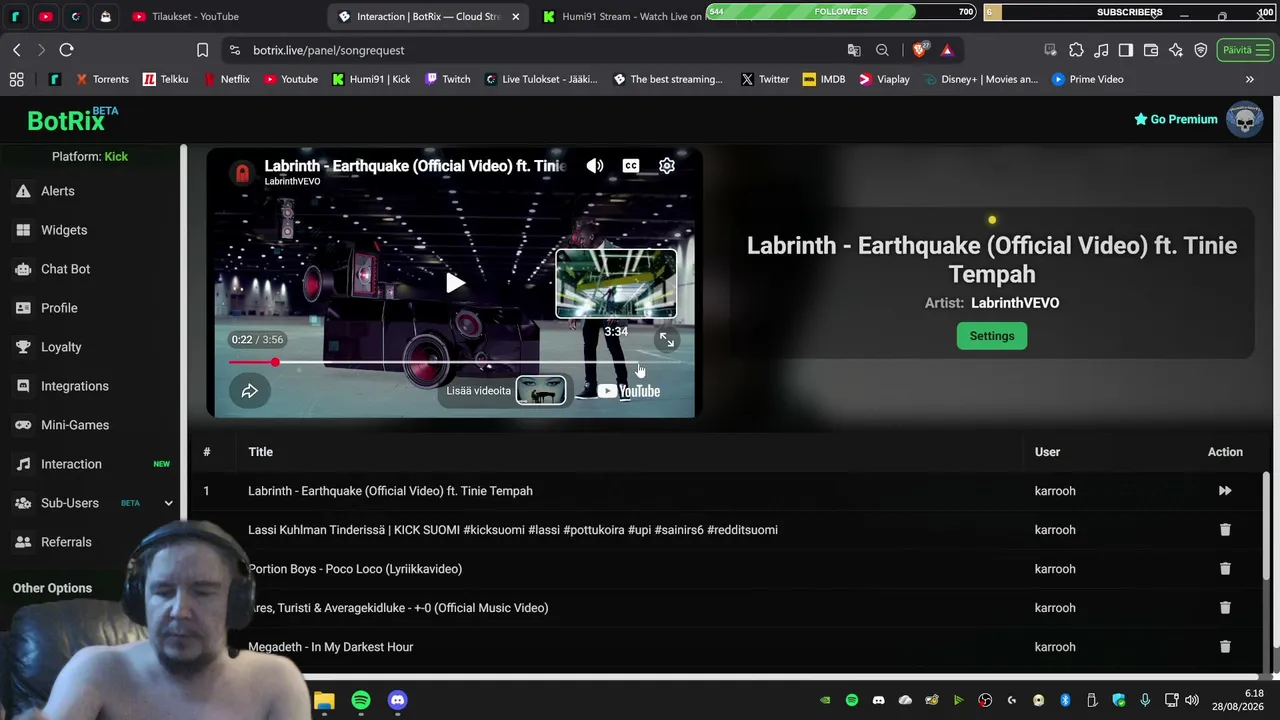Open the volume speaker in the system tray
1280x720 pixels.
pos(1191,700)
